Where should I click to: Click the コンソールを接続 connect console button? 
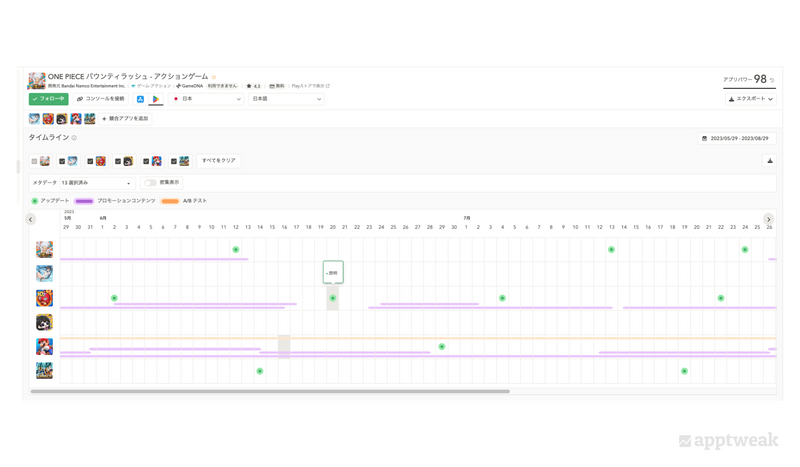(101, 99)
